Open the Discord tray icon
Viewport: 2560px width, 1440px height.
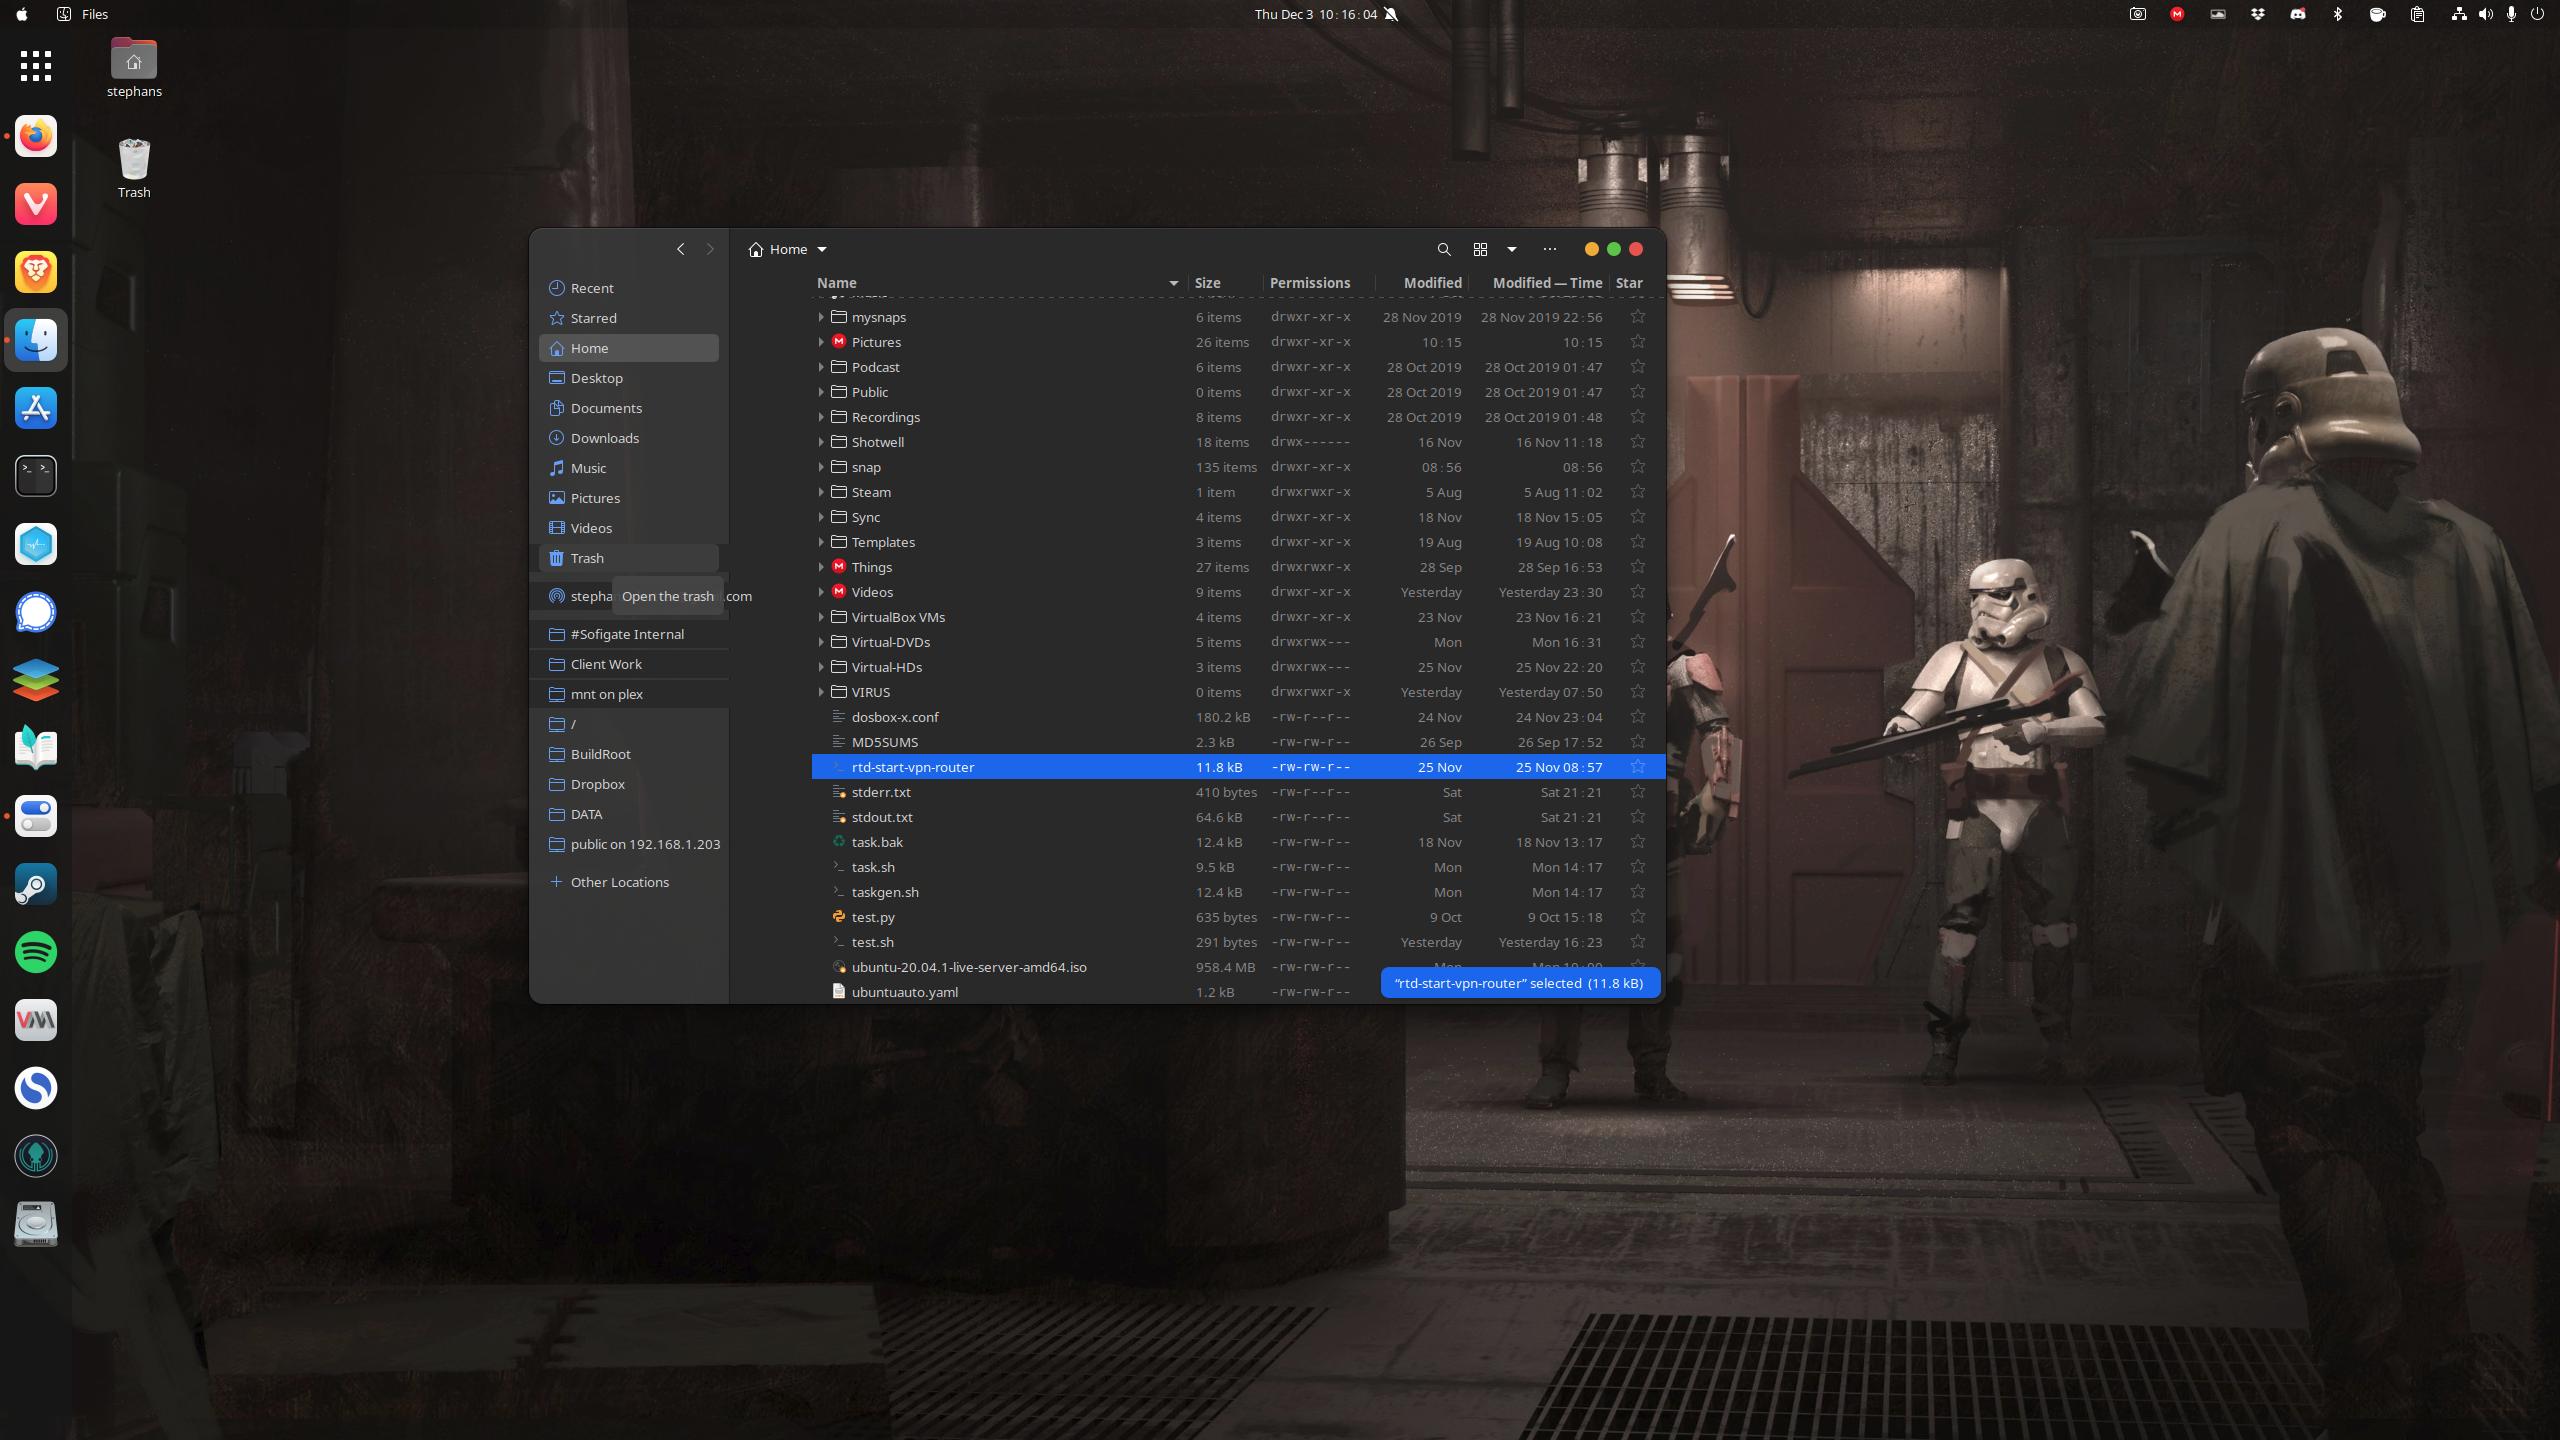click(x=2297, y=14)
